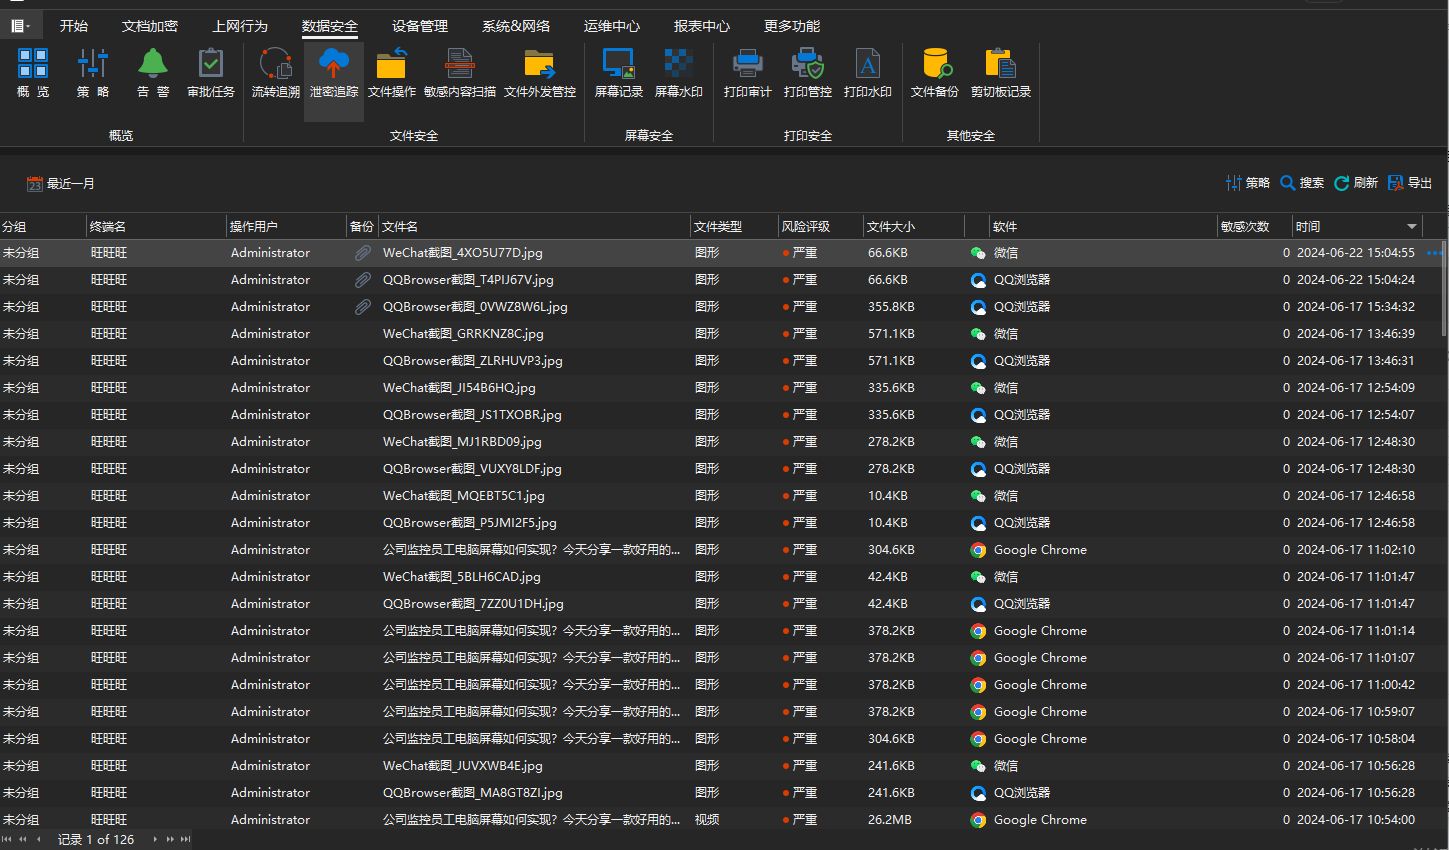The image size is (1449, 850).
Task: Go to the previous record arrow
Action: (x=39, y=839)
